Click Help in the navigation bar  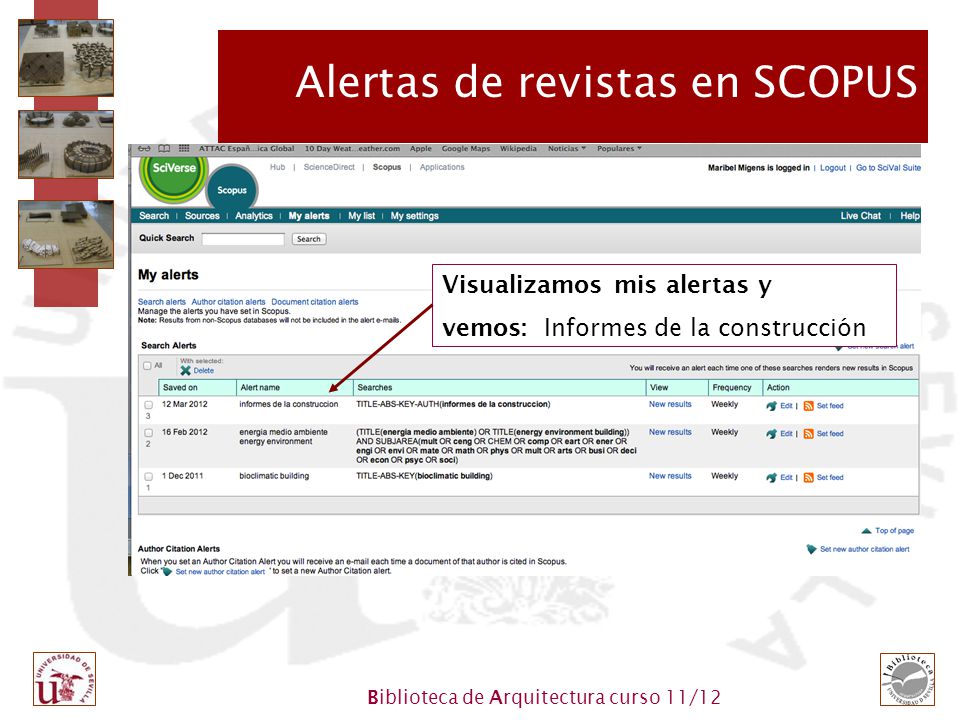(910, 216)
